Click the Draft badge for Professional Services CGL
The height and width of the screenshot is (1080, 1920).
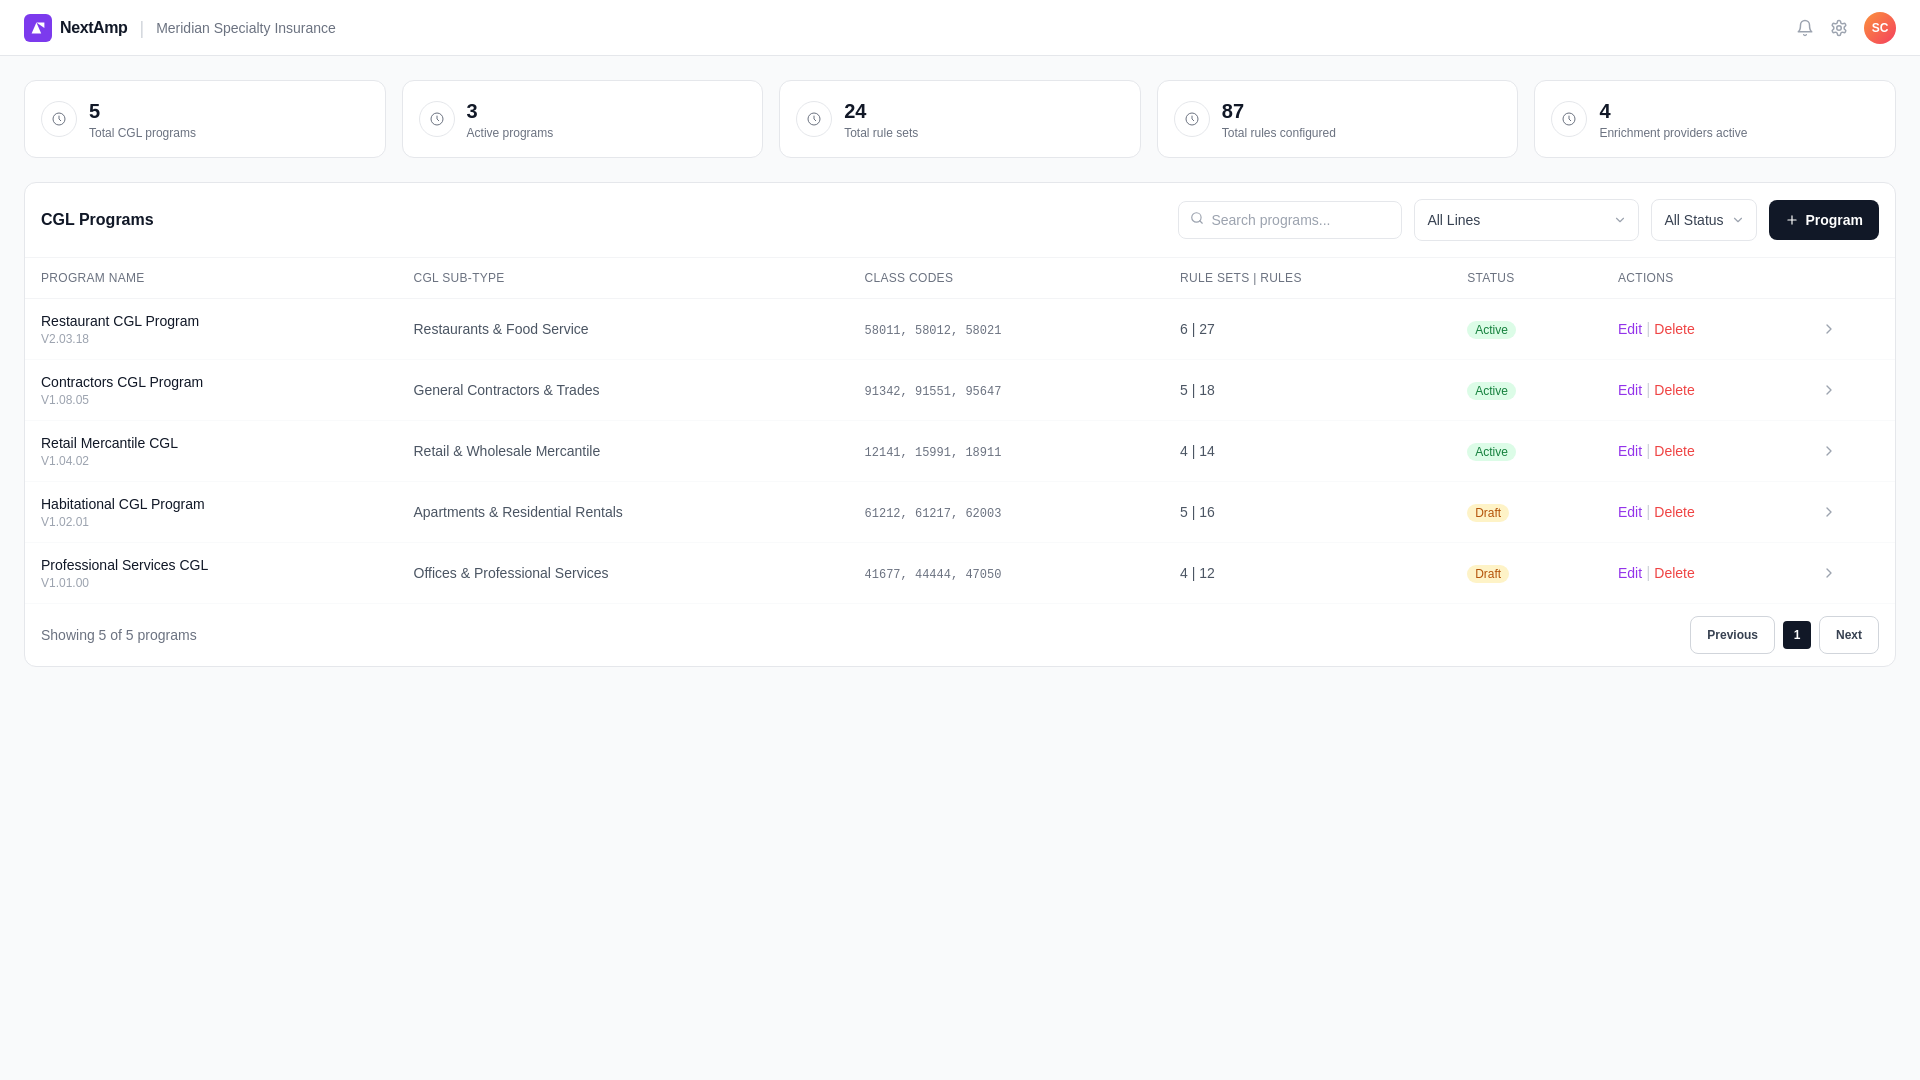(1488, 574)
